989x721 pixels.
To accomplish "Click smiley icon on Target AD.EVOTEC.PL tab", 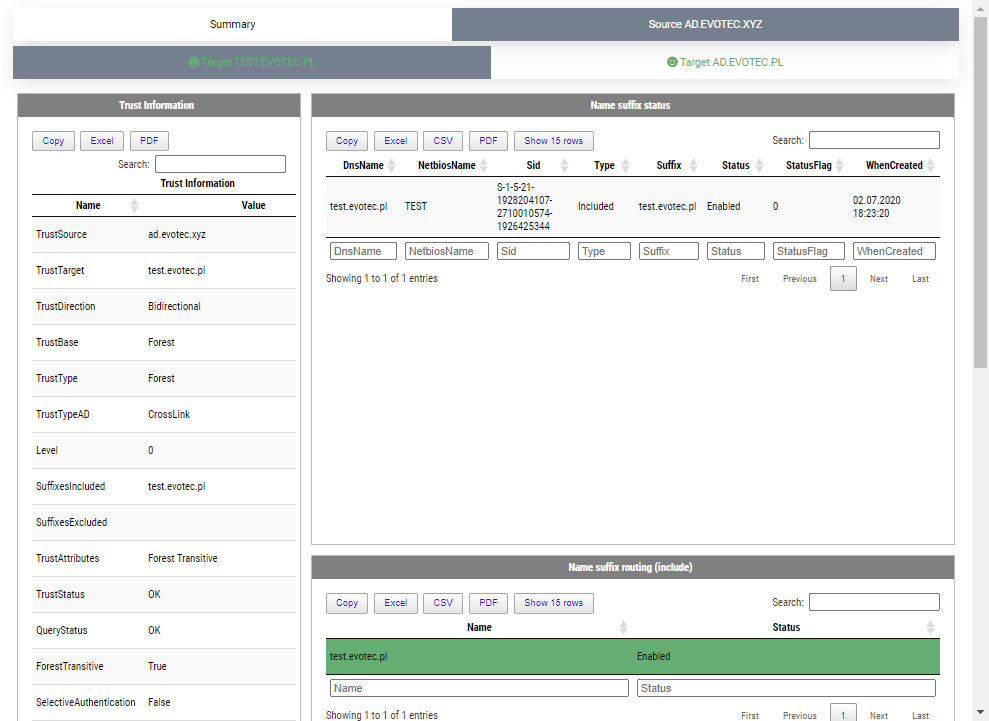I will tap(672, 62).
